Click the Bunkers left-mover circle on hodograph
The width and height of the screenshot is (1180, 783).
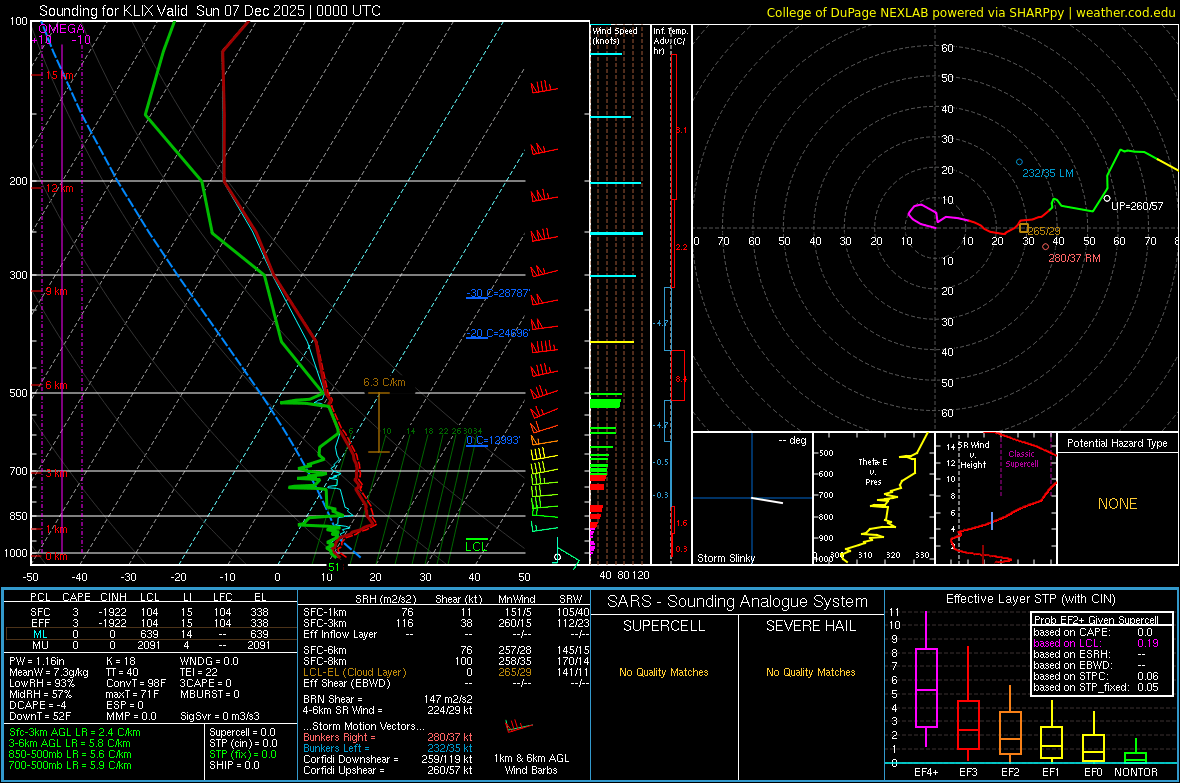(x=1020, y=162)
